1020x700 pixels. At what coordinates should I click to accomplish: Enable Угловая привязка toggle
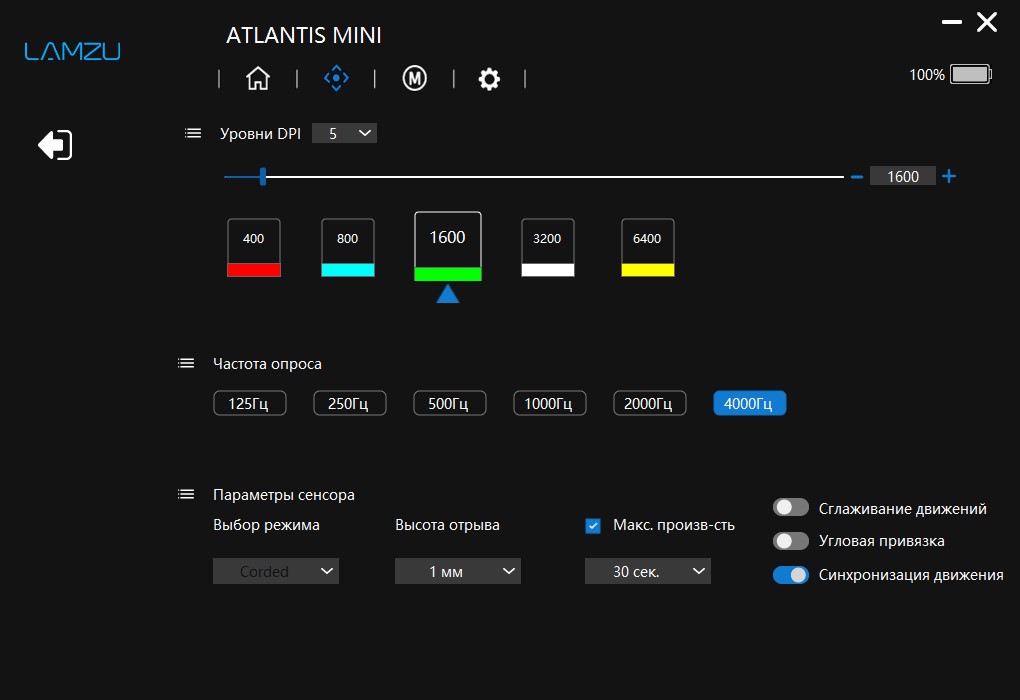[x=791, y=541]
